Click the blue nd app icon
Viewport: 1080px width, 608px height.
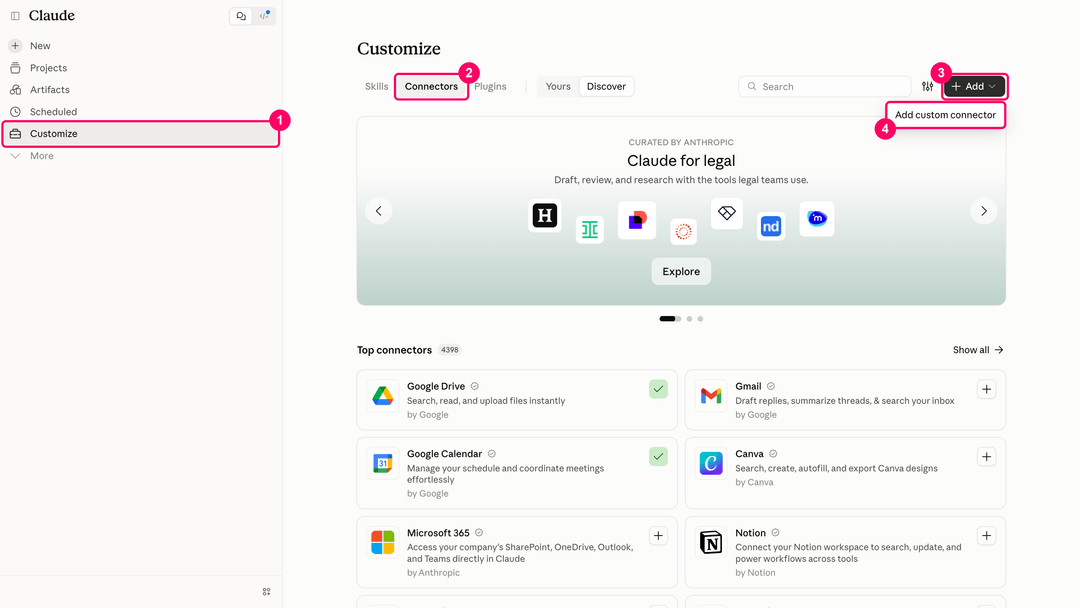[771, 226]
